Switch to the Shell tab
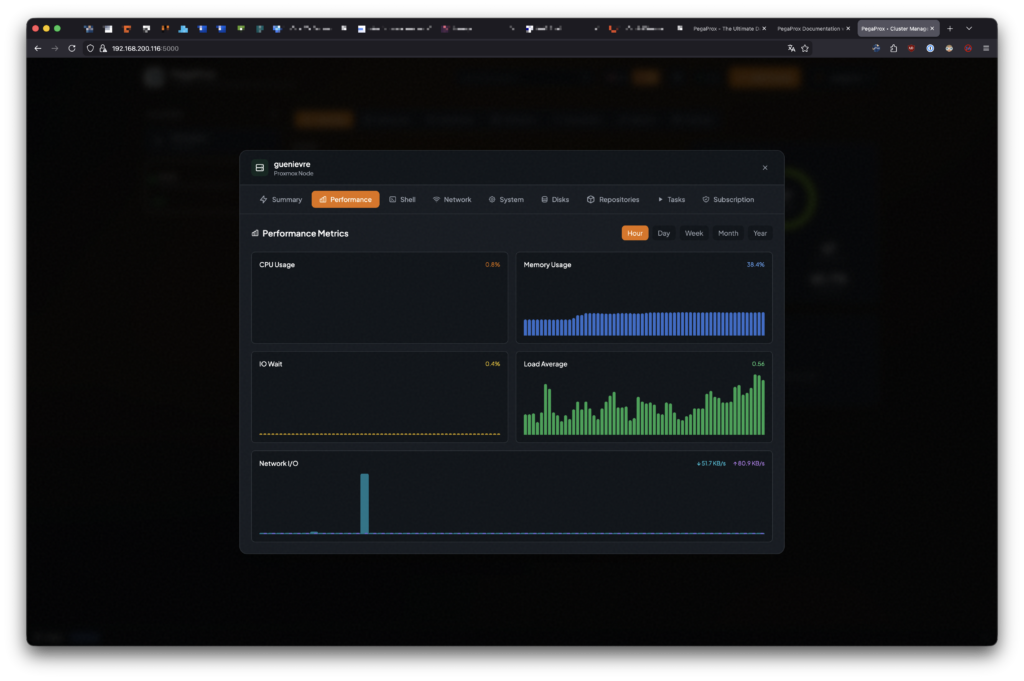The width and height of the screenshot is (1024, 681). tap(402, 199)
